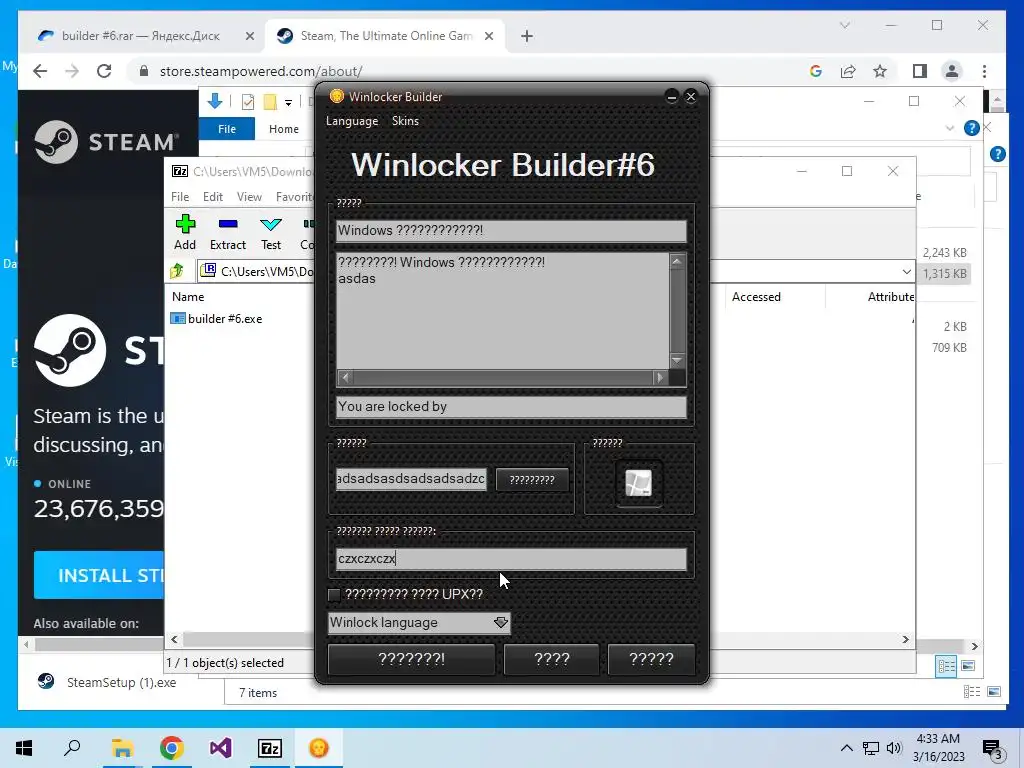1024x768 pixels.
Task: Bookmark the page with the star icon
Action: click(x=880, y=71)
